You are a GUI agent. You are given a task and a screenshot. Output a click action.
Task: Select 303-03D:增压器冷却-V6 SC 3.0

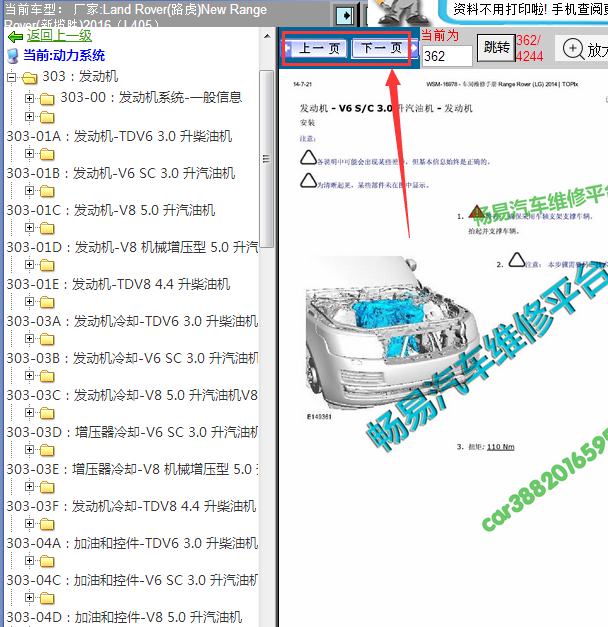point(132,432)
